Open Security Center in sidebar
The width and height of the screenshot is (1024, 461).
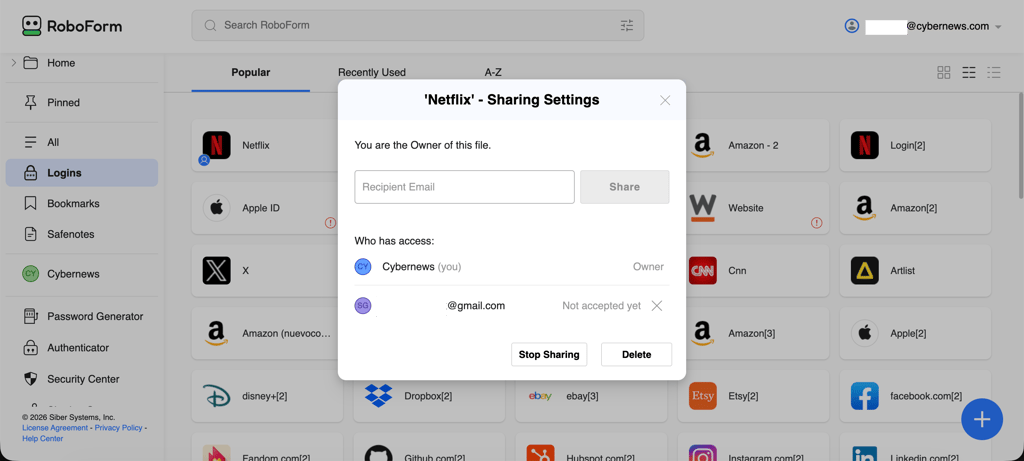pyautogui.click(x=82, y=379)
